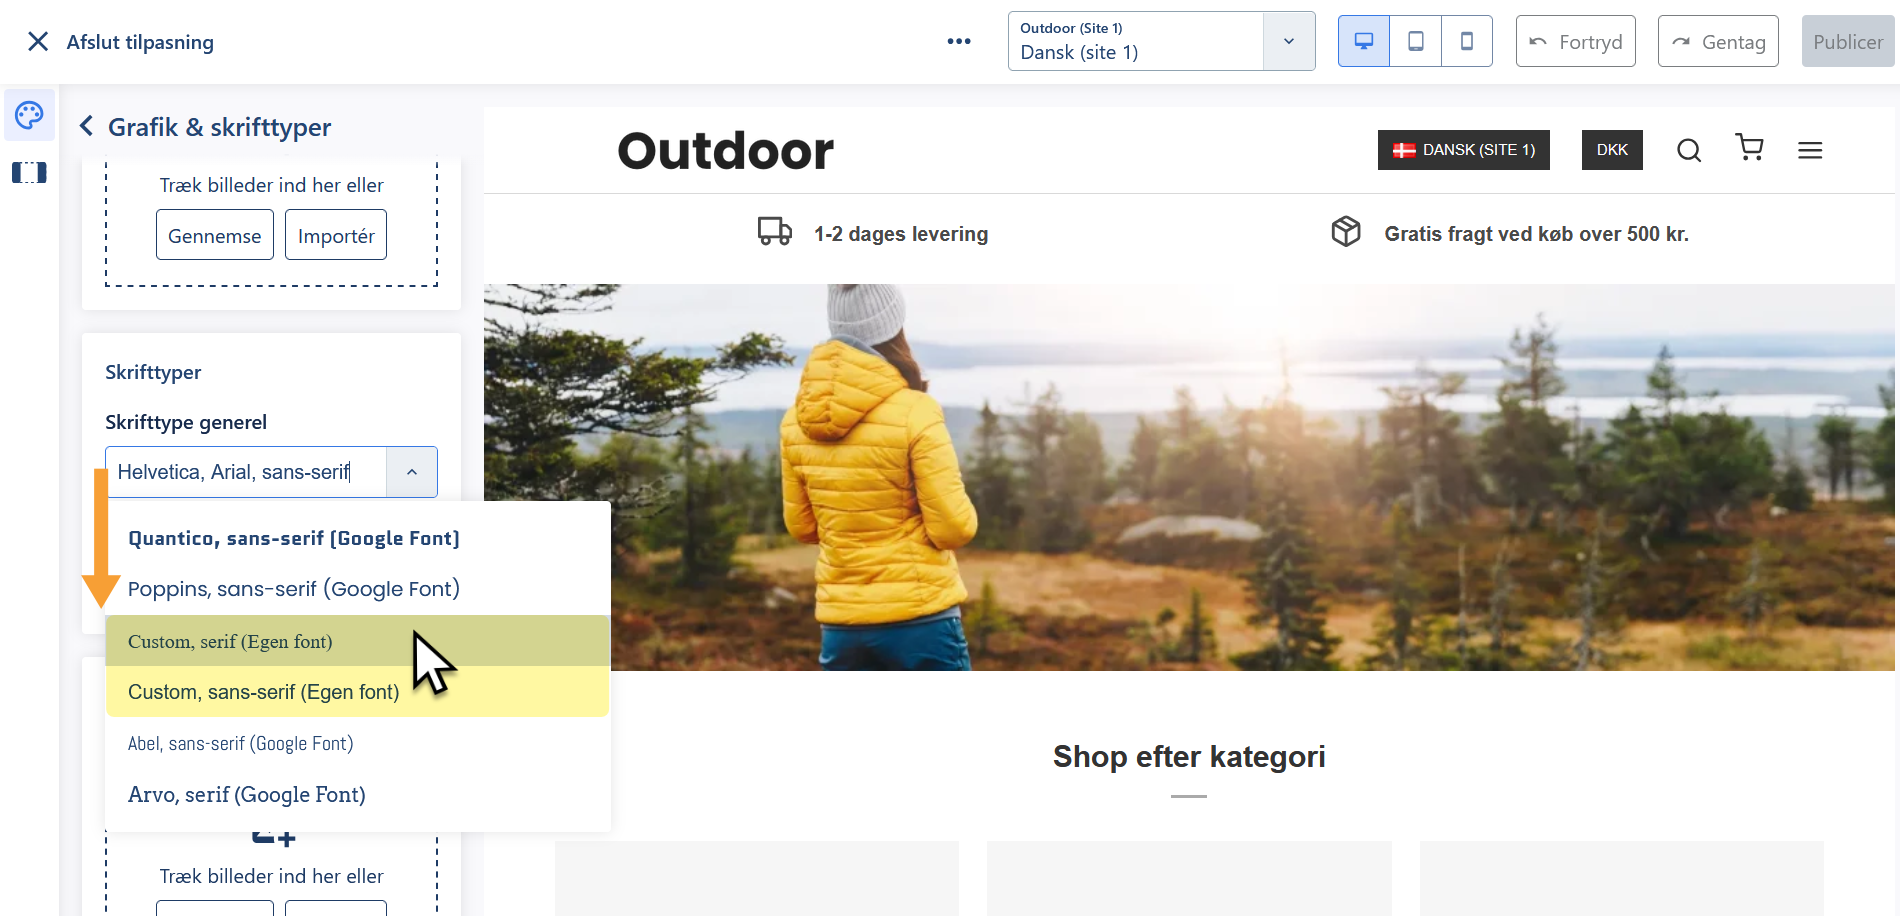Viewport: 1900px width, 916px height.
Task: Click into the font name input field
Action: tap(245, 472)
